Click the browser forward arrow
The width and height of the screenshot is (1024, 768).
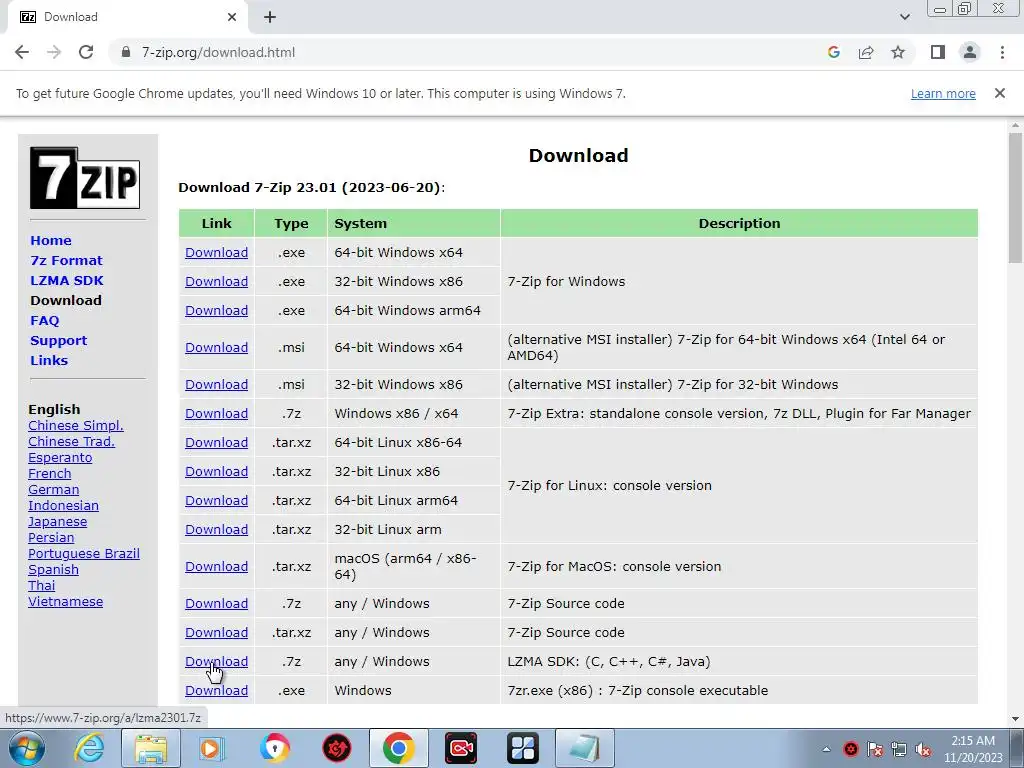[x=54, y=52]
